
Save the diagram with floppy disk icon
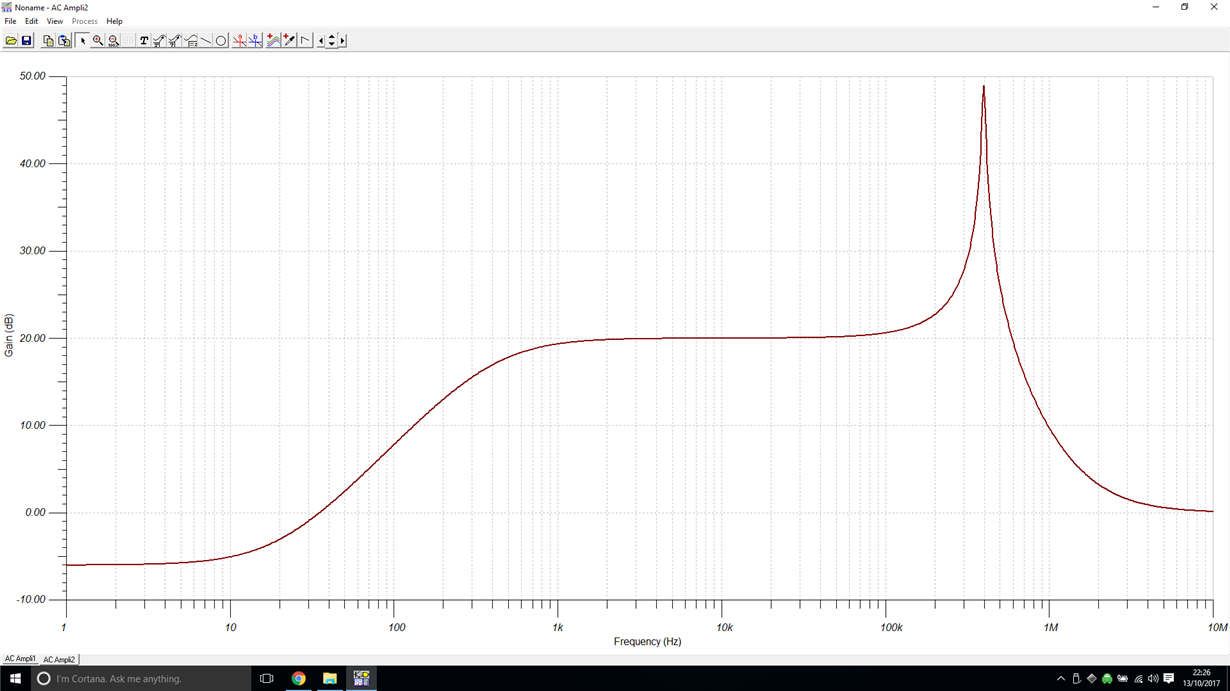tap(27, 41)
